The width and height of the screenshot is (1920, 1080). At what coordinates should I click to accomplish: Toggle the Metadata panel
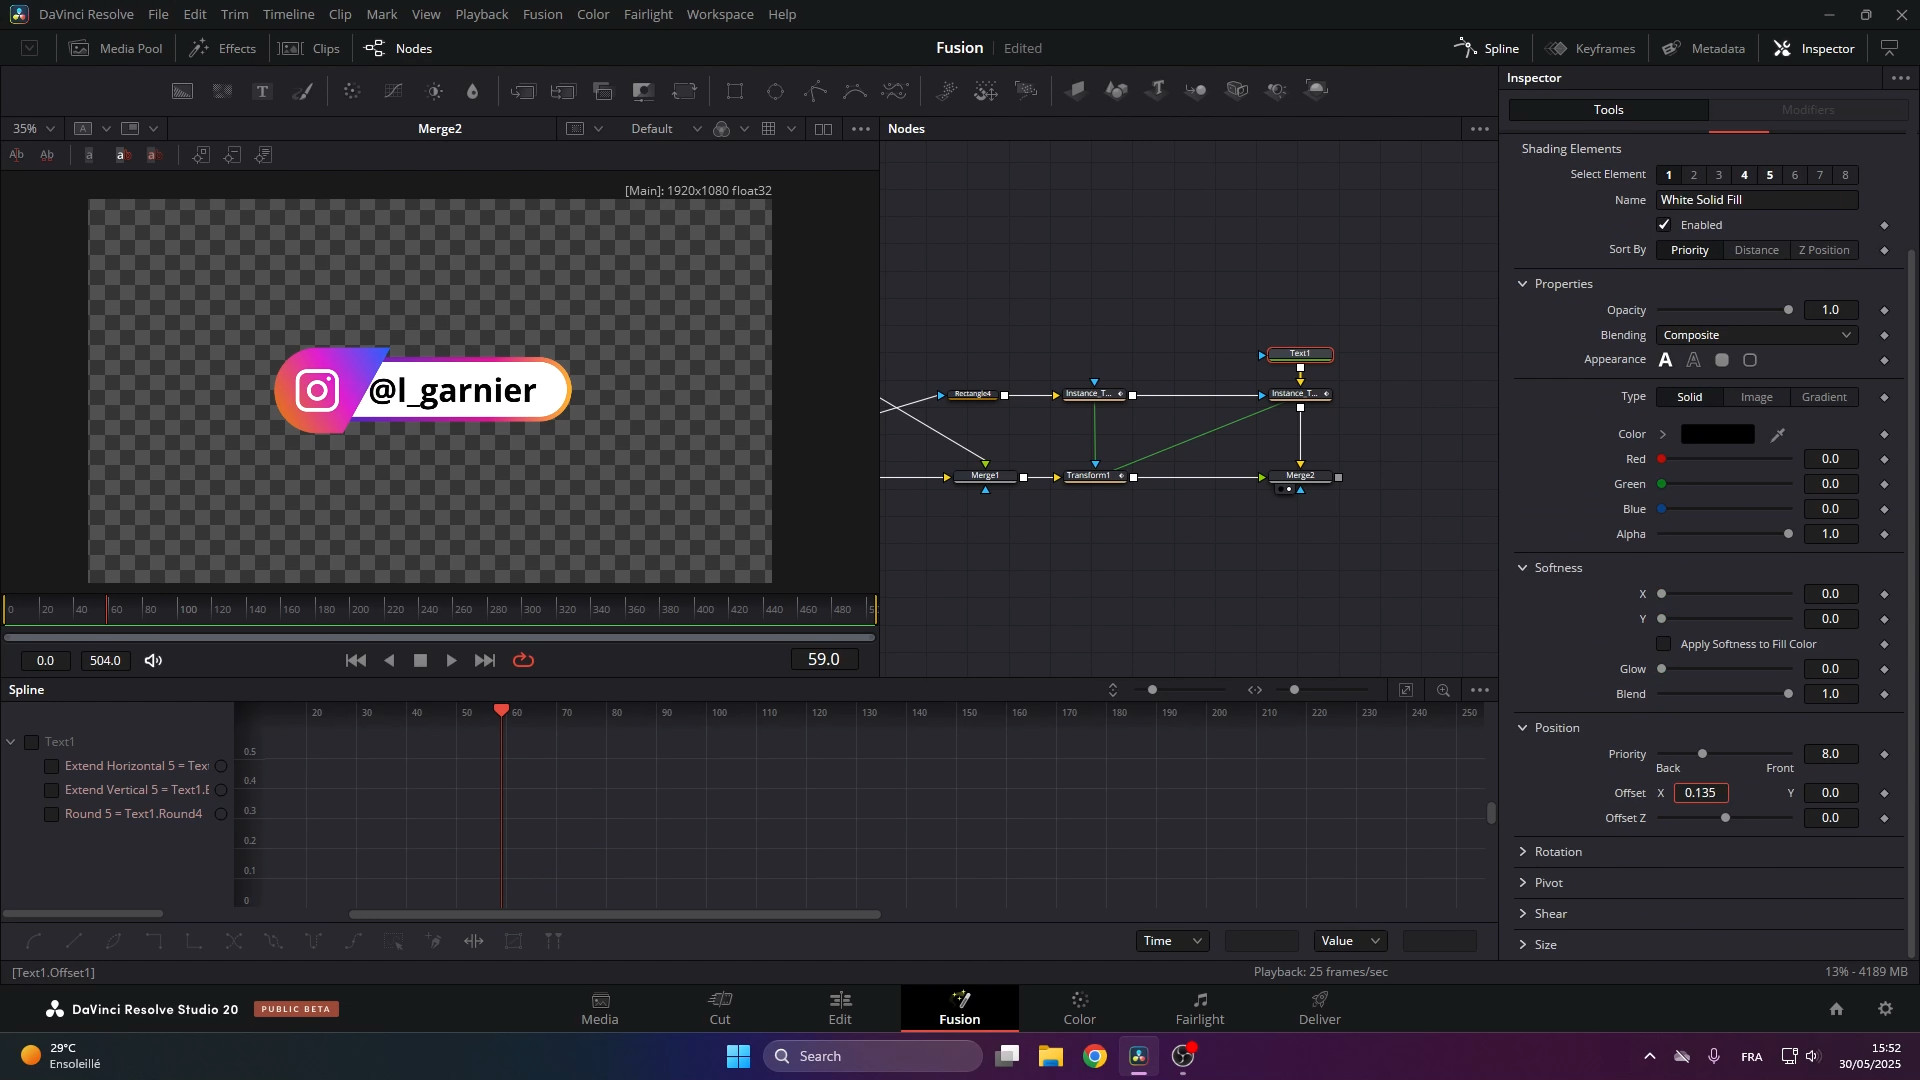(x=1704, y=48)
